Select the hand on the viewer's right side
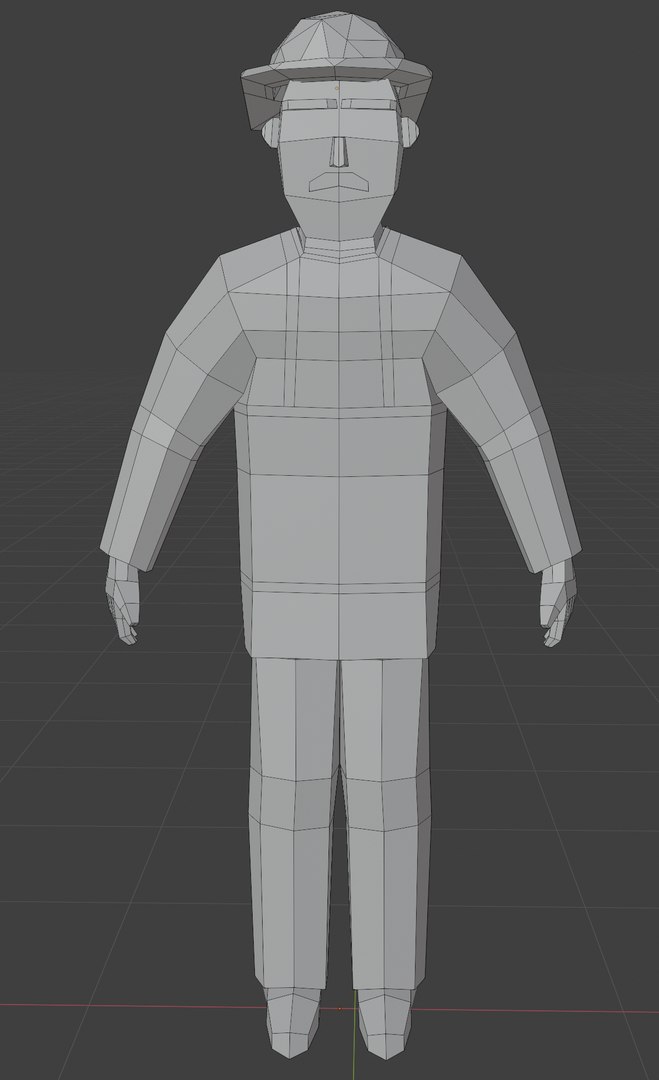Image resolution: width=659 pixels, height=1080 pixels. click(556, 601)
